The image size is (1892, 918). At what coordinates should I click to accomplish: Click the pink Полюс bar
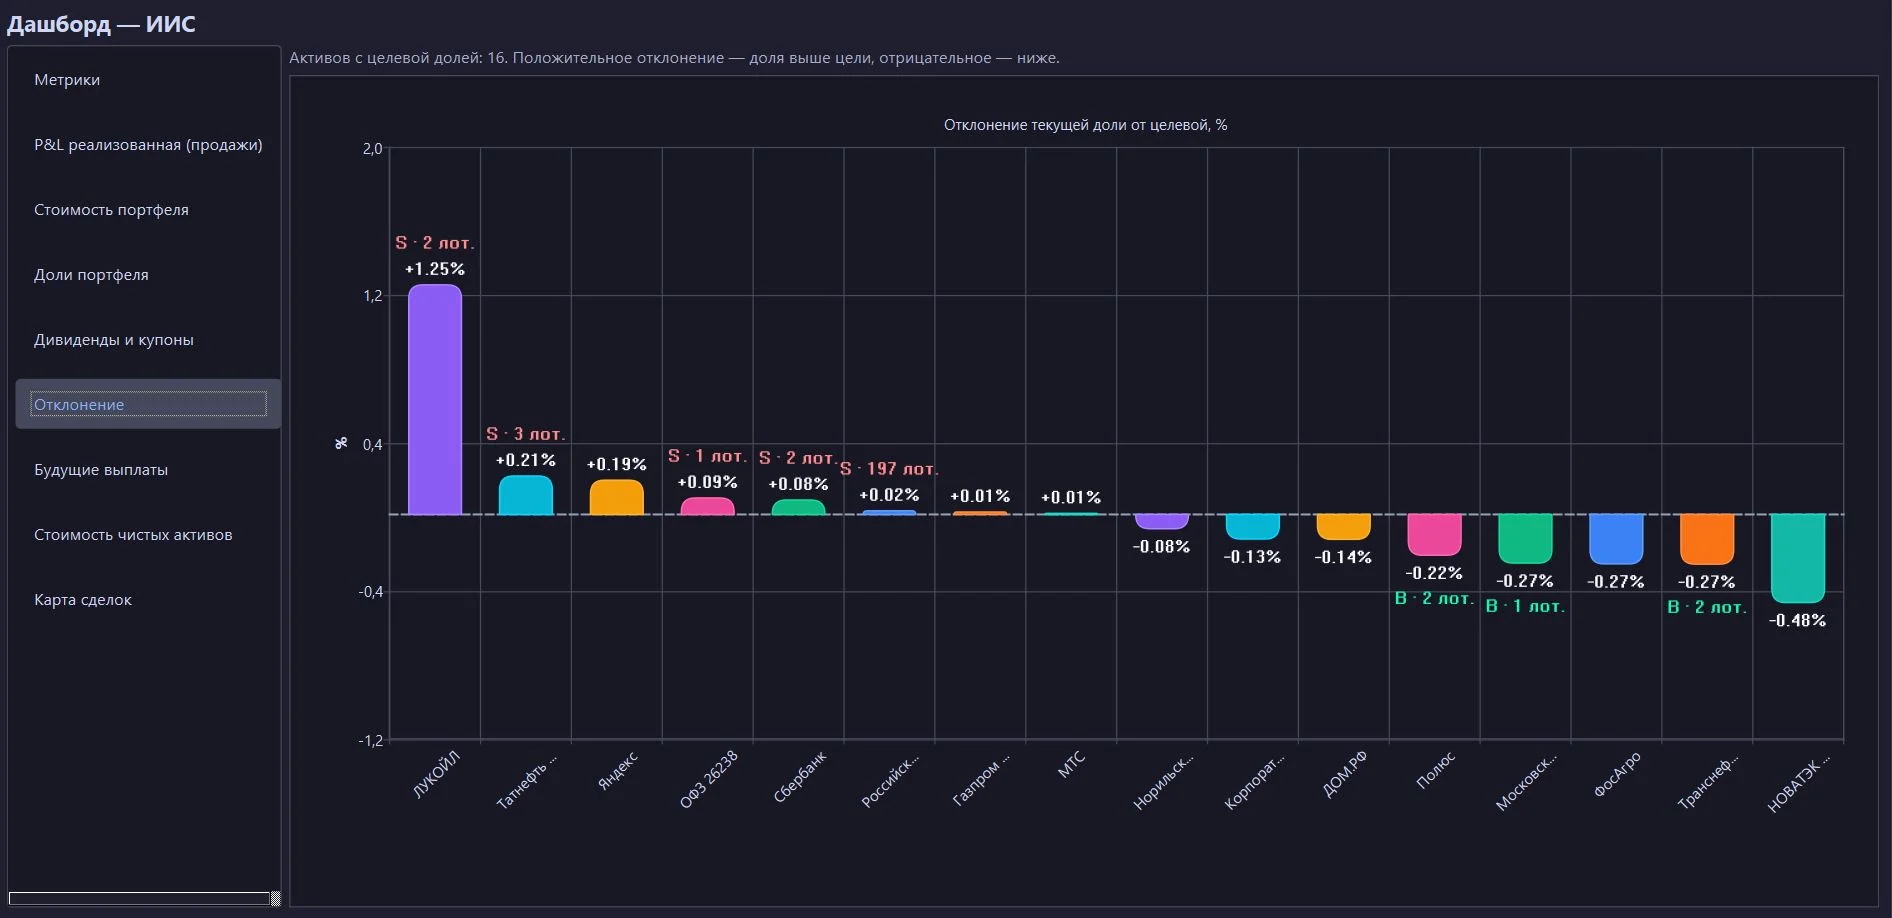(x=1434, y=534)
